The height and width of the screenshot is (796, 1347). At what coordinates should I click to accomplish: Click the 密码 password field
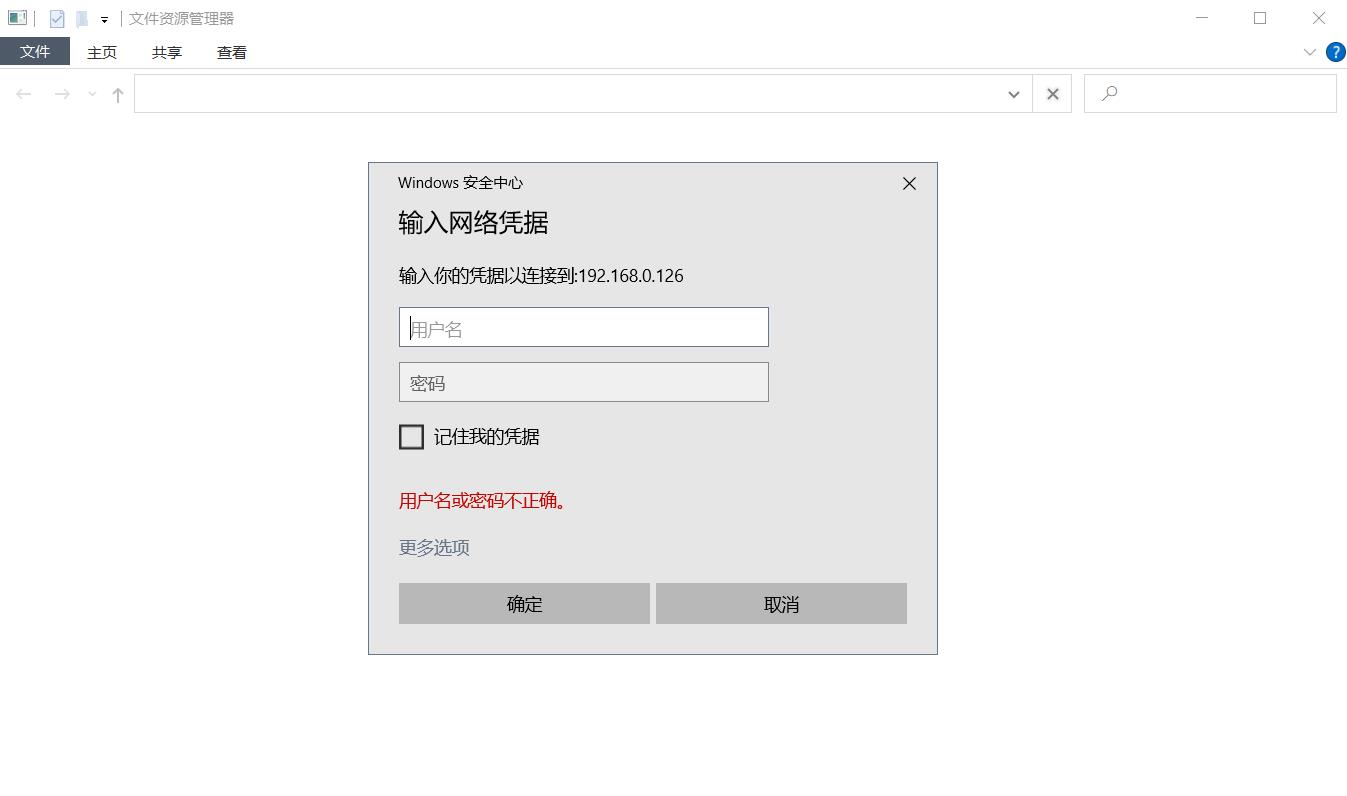[x=584, y=382]
